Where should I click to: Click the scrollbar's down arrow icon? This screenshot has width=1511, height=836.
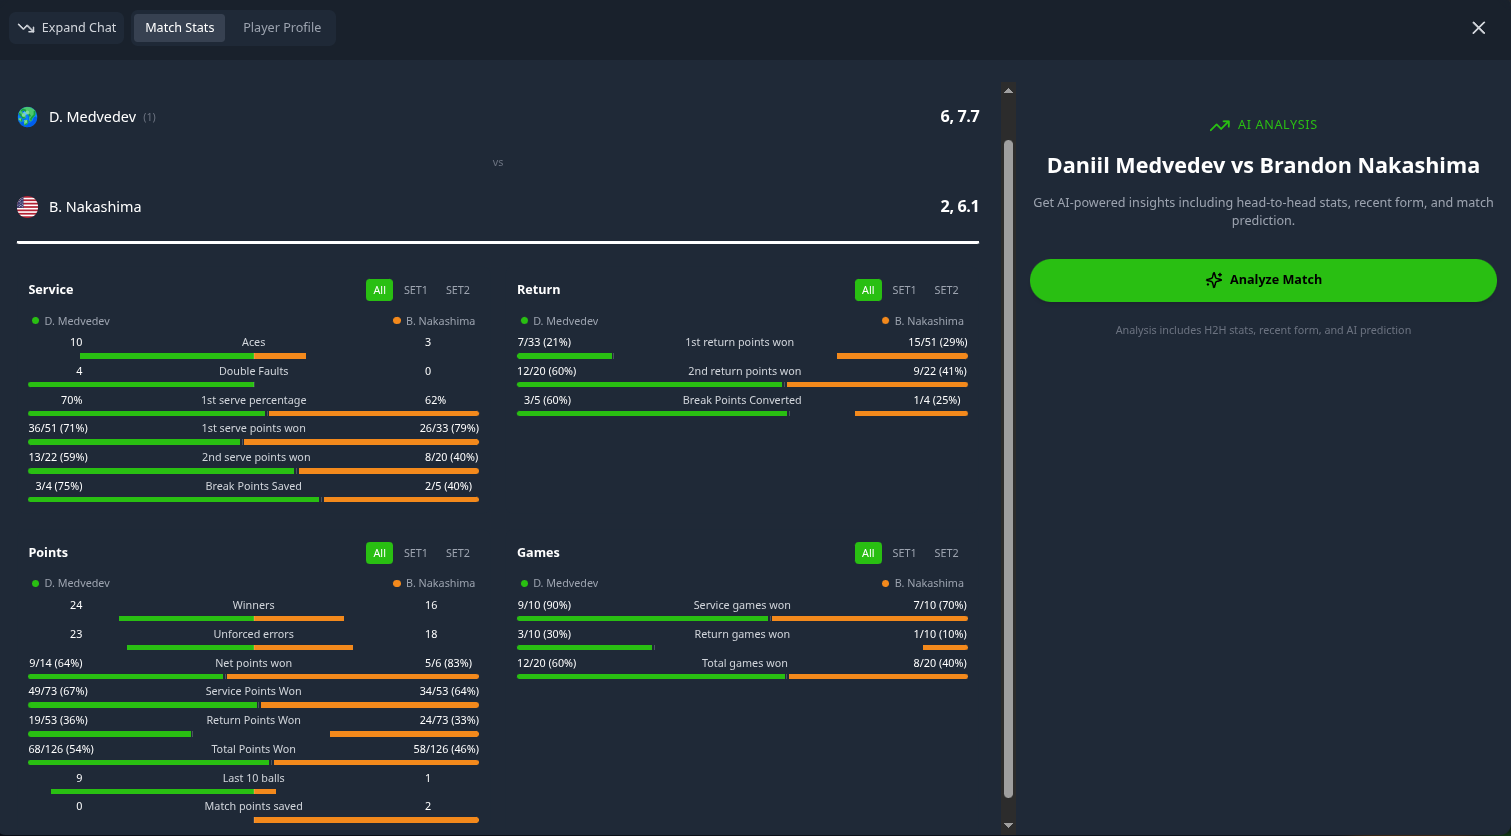[x=1008, y=826]
